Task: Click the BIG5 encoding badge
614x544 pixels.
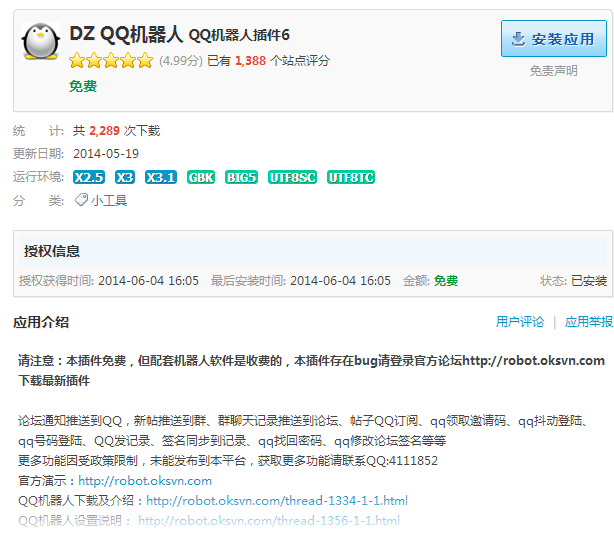Action: point(241,177)
